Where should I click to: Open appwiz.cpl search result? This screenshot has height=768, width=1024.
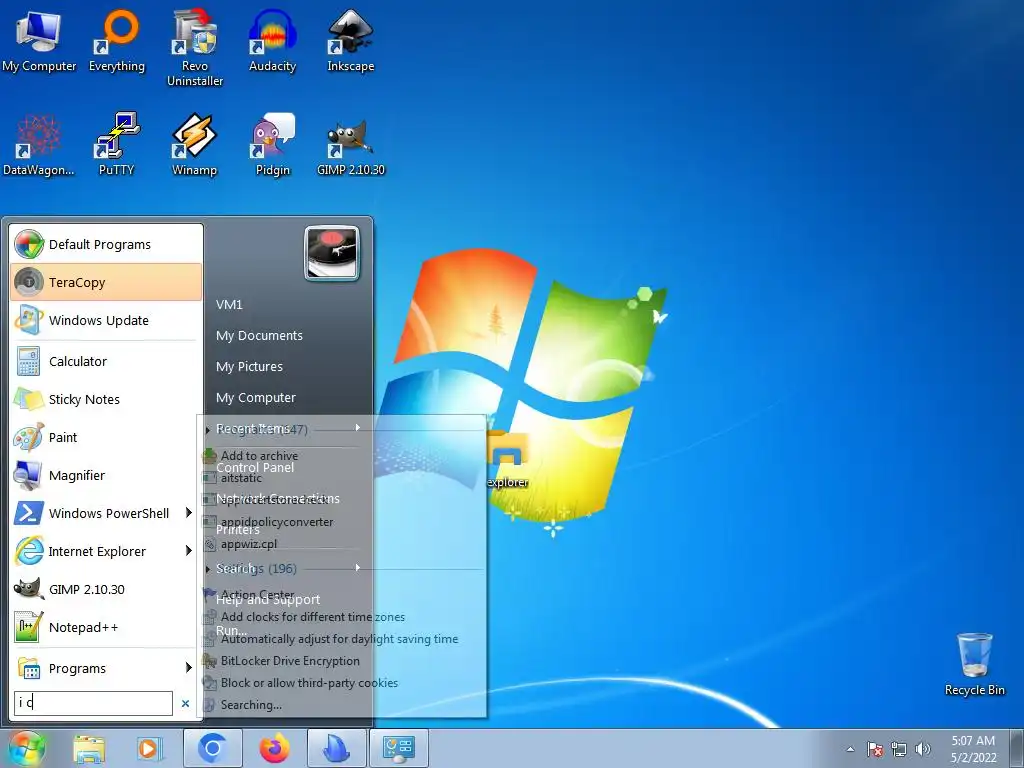[249, 543]
